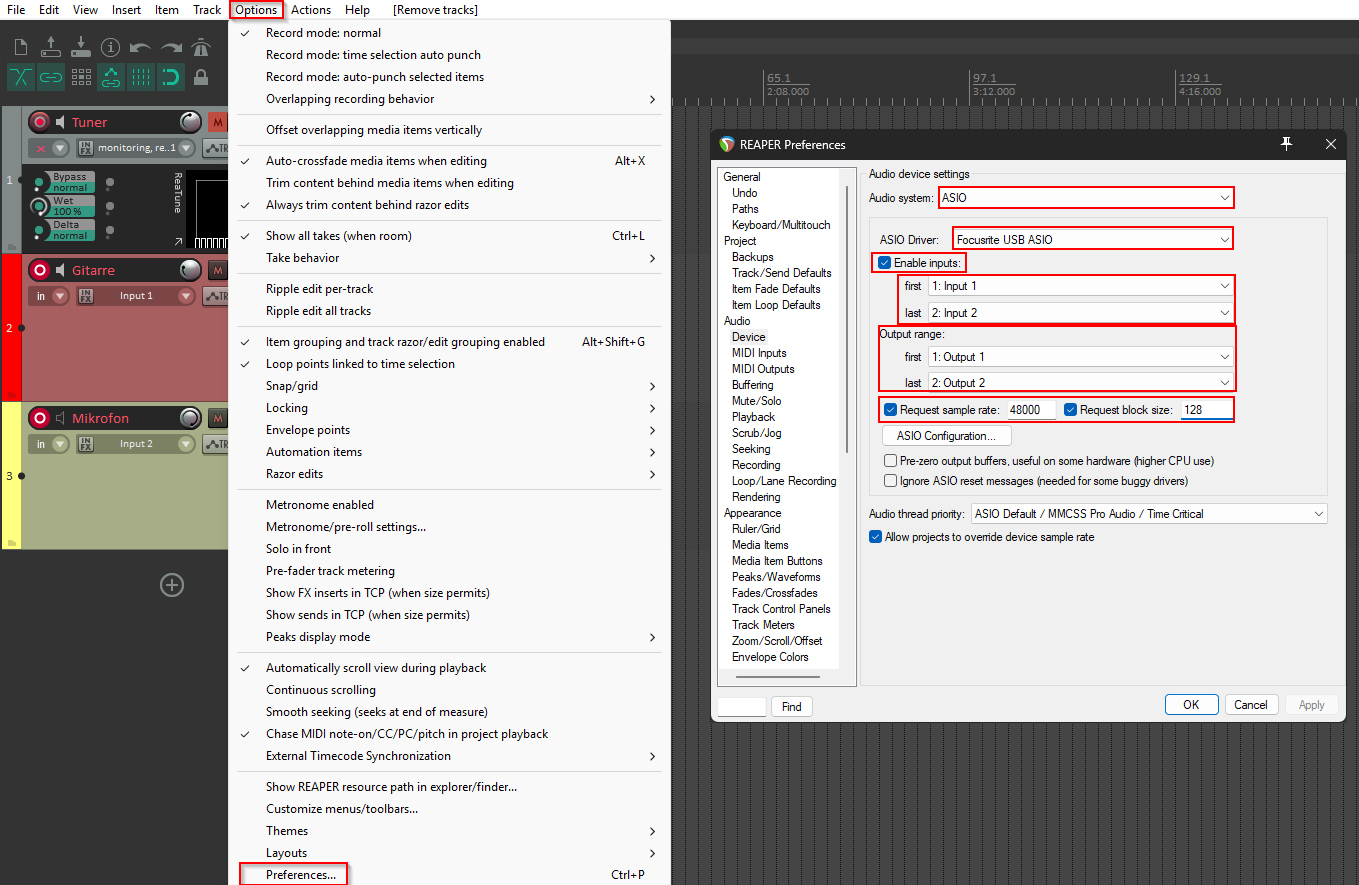
Task: Click the Apply button in Preferences
Action: coord(1311,705)
